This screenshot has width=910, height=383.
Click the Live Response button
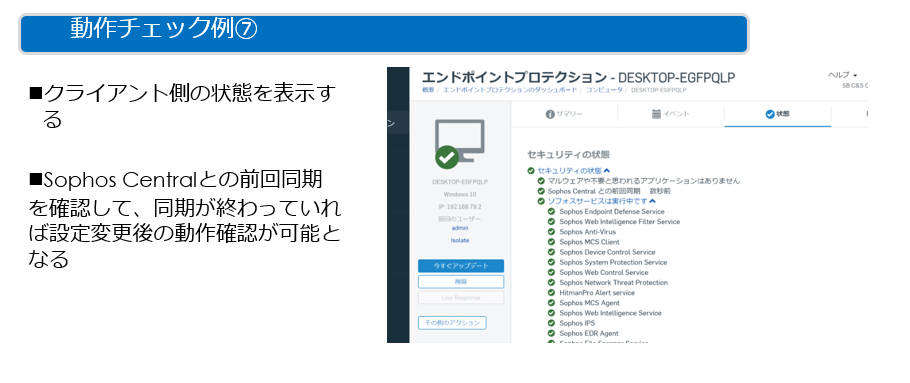tap(461, 298)
